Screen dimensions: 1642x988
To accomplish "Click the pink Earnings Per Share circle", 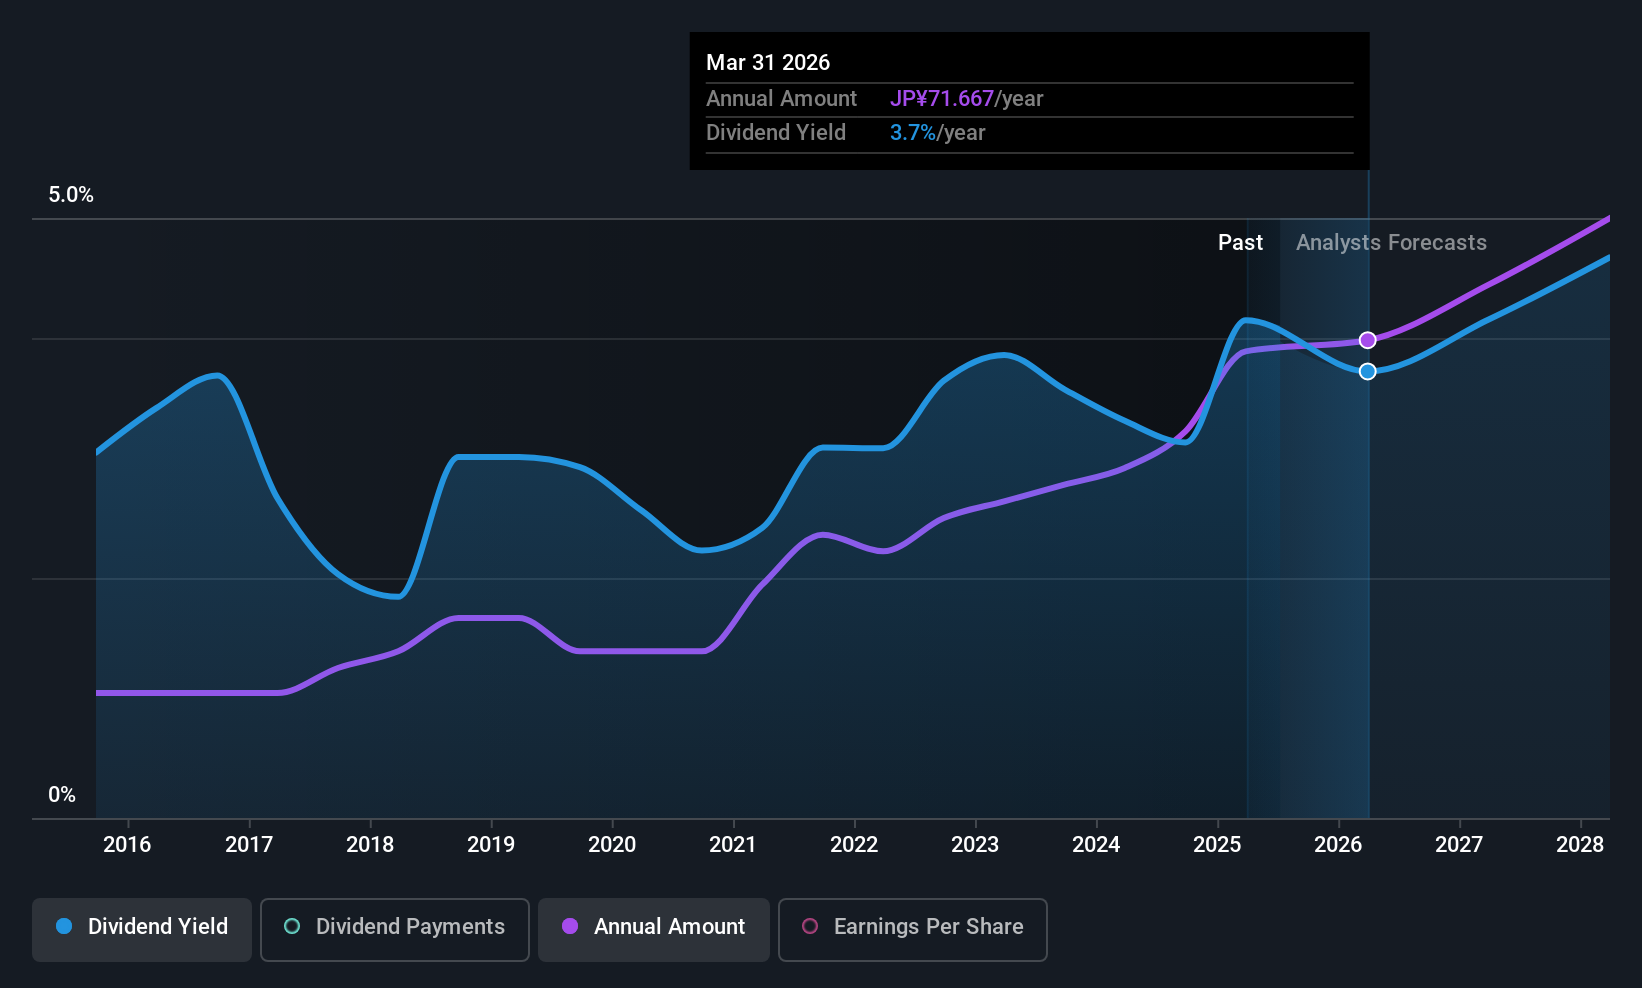I will tap(810, 927).
